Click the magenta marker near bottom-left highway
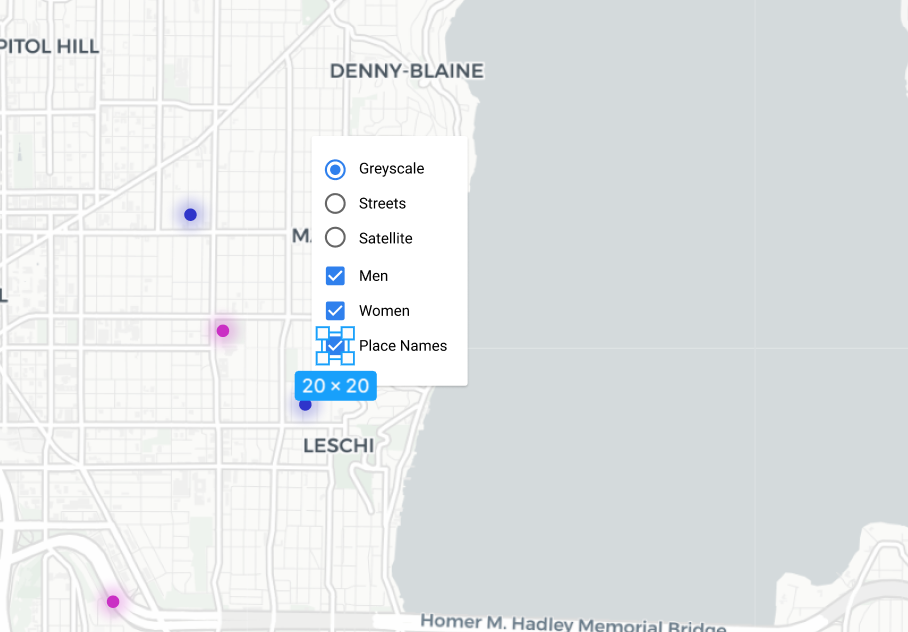 [x=113, y=601]
